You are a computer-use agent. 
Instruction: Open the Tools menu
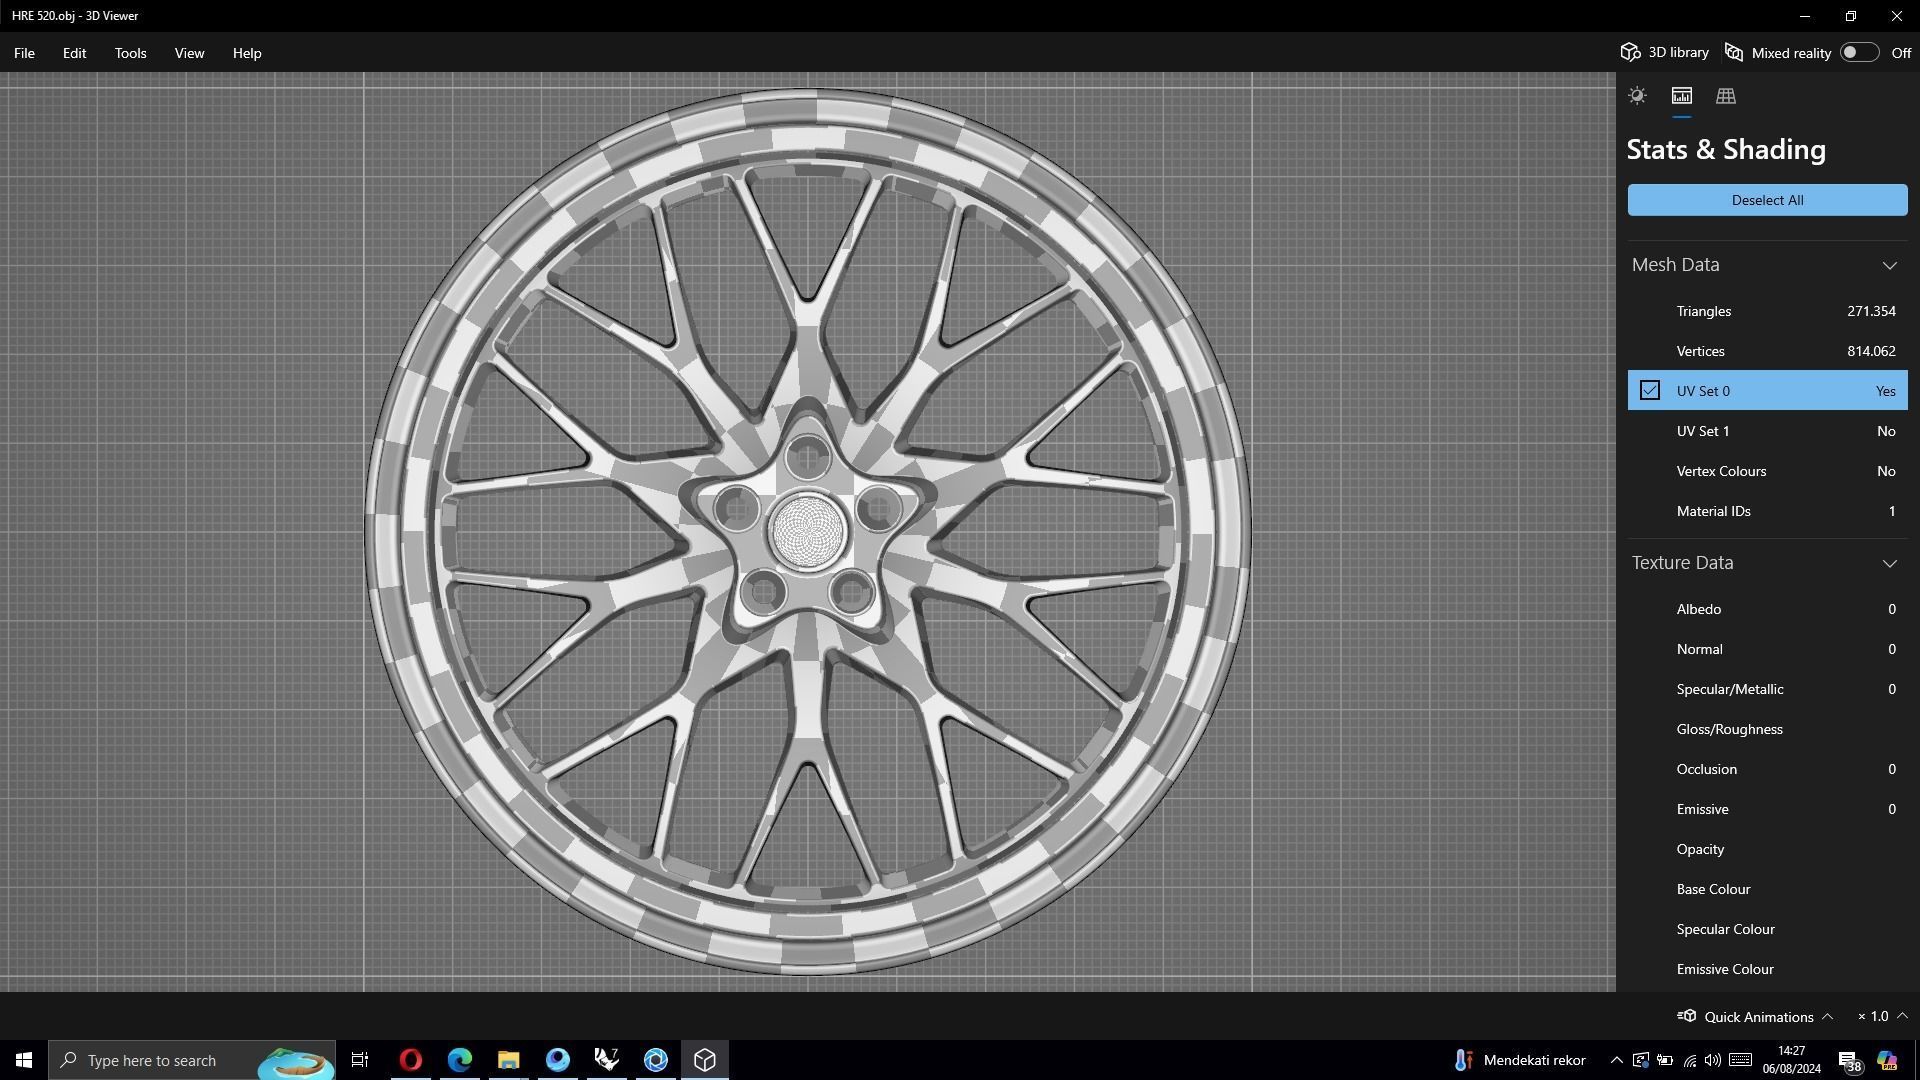(x=130, y=53)
